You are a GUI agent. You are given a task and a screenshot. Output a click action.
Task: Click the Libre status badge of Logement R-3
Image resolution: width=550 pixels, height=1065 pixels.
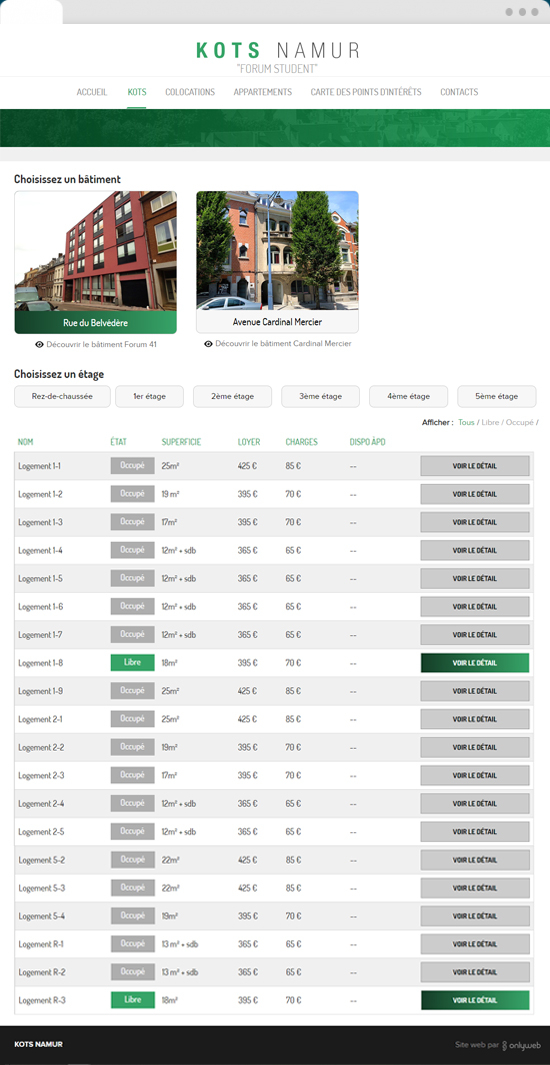point(132,1000)
